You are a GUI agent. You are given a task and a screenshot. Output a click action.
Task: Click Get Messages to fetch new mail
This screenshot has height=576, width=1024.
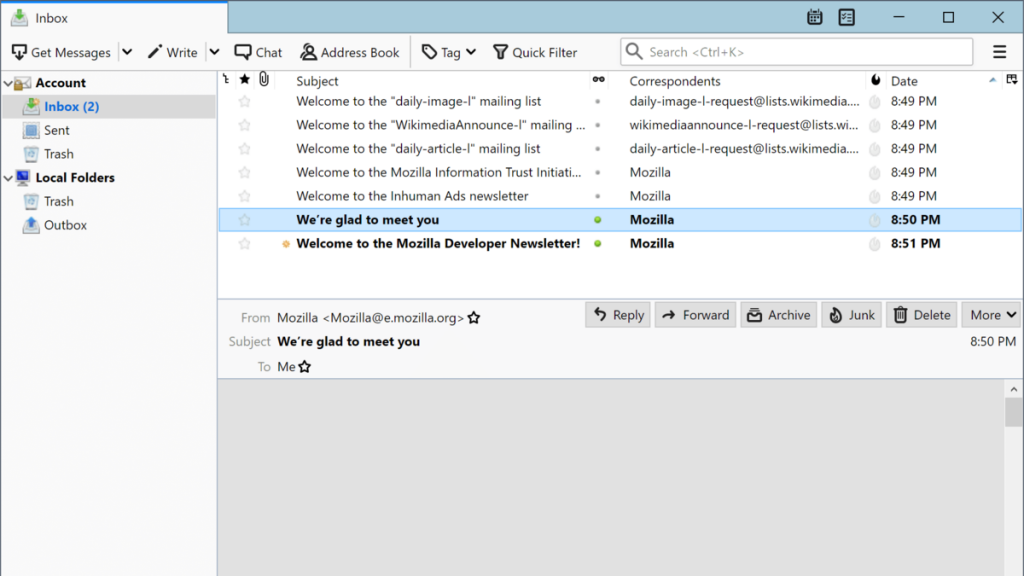point(60,51)
